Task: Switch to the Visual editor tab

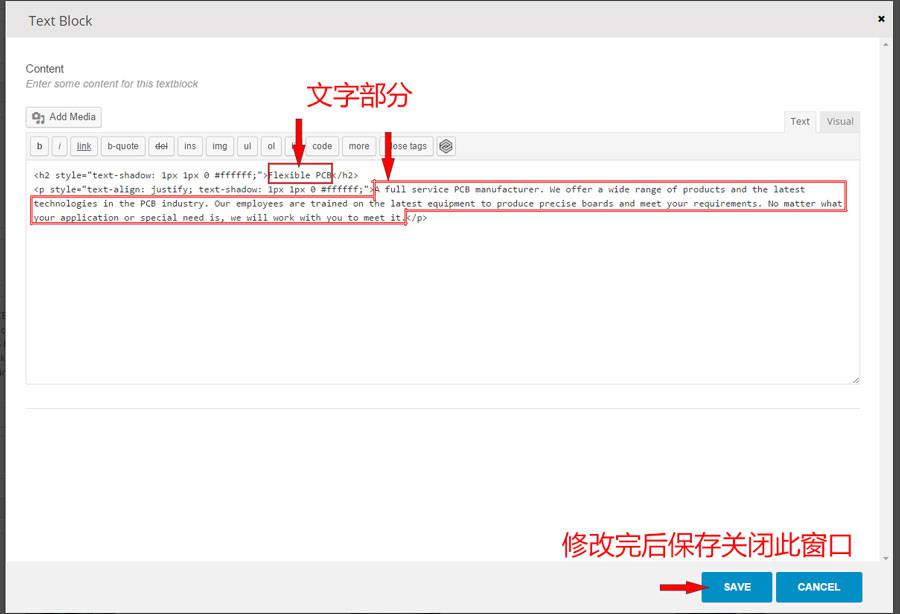Action: [x=839, y=121]
